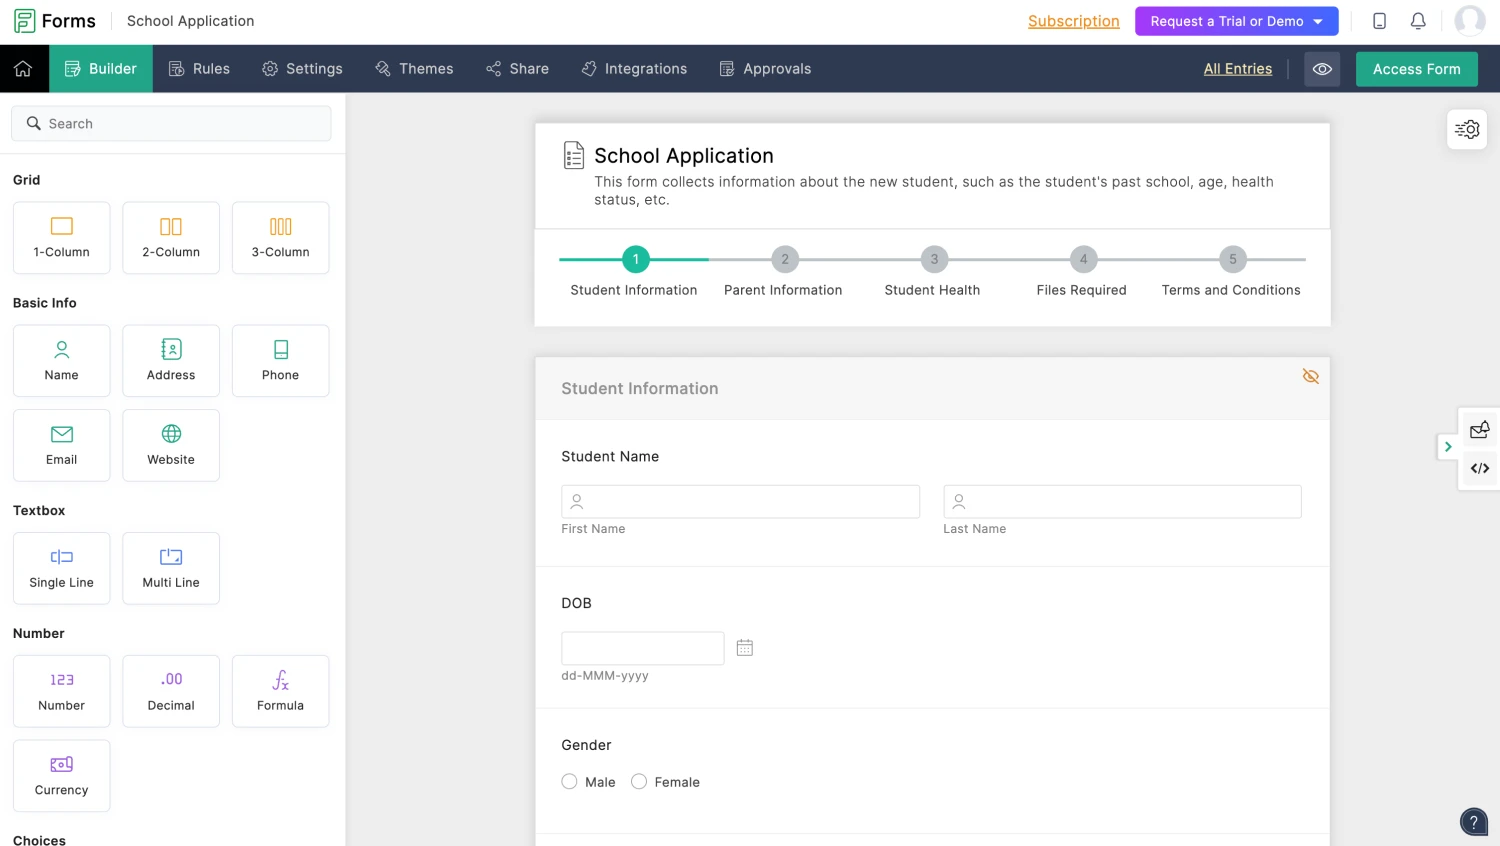The height and width of the screenshot is (846, 1500).
Task: Jump to step 3 Student Health
Action: (x=933, y=259)
